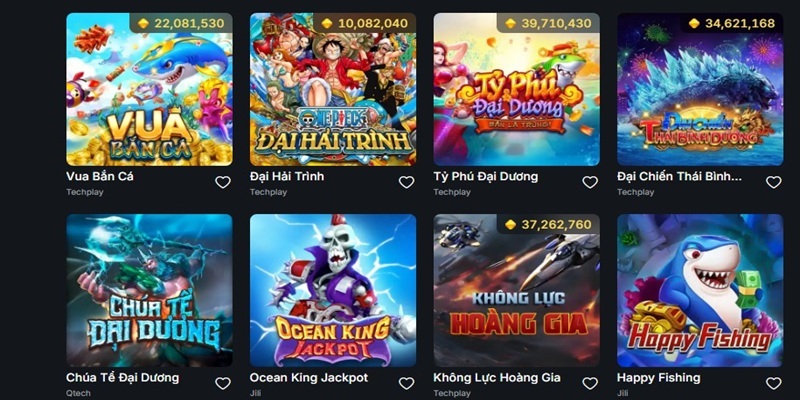Viewport: 800px width, 400px height.
Task: Click the Ocean King Jackpot heart icon
Action: pyautogui.click(x=406, y=383)
